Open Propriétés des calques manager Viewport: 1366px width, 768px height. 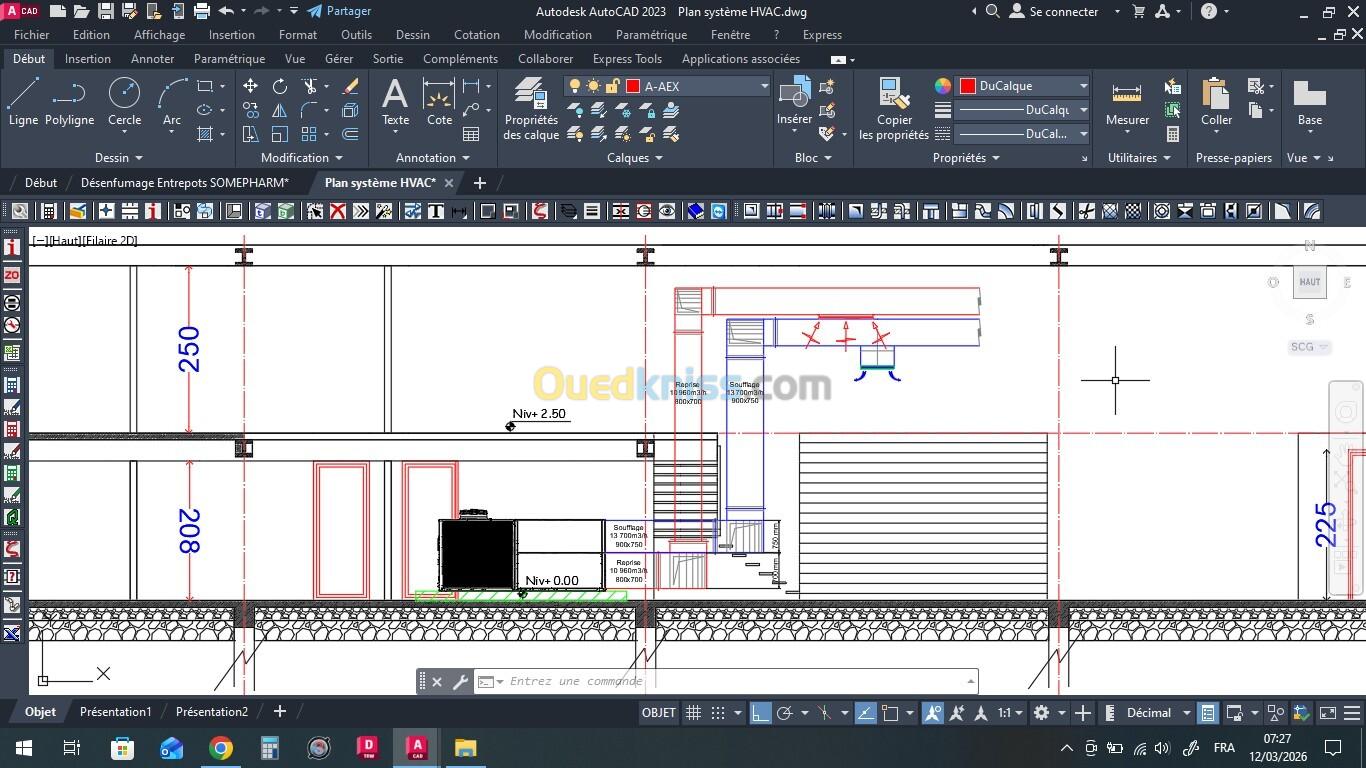pos(531,109)
